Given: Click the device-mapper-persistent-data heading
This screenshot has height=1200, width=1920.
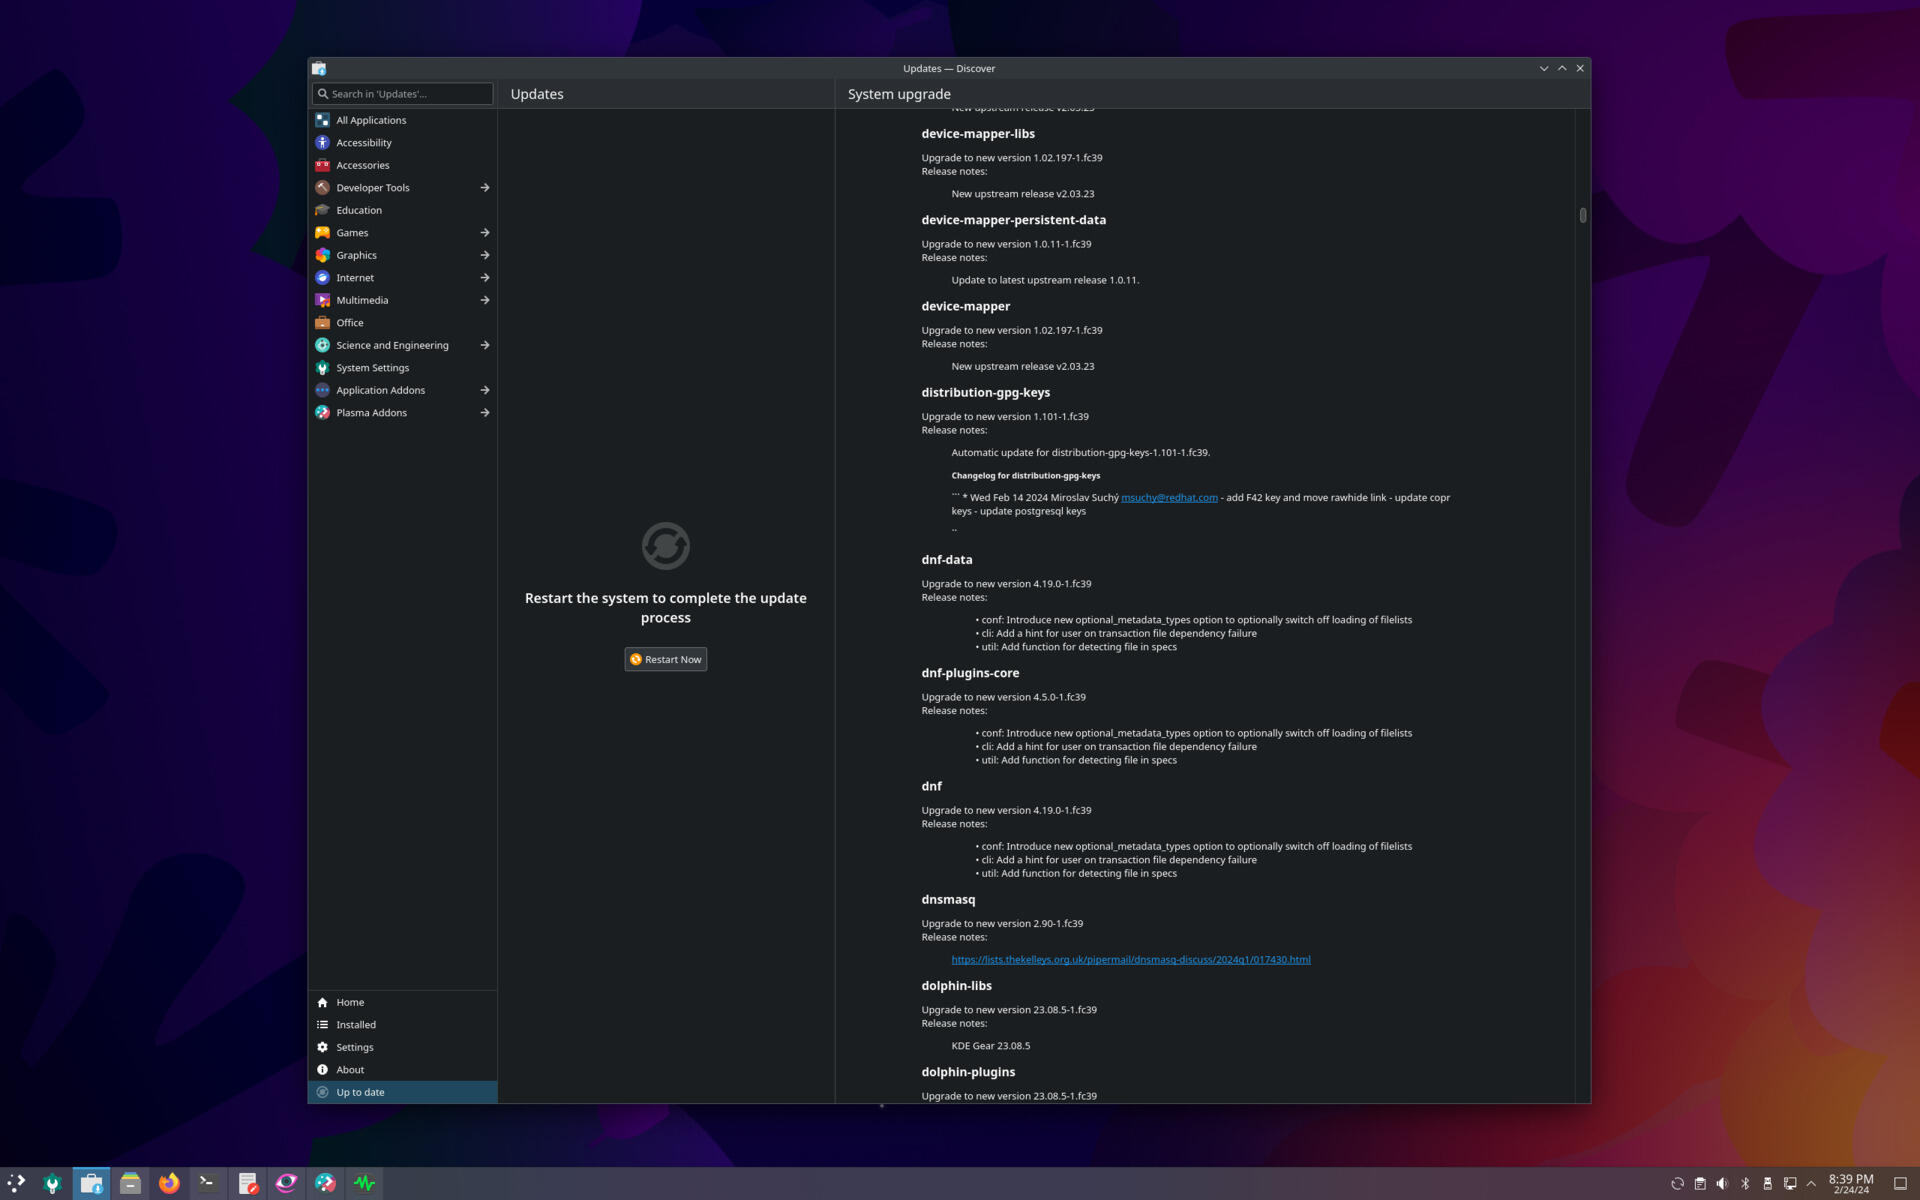Looking at the screenshot, I should 1013,220.
